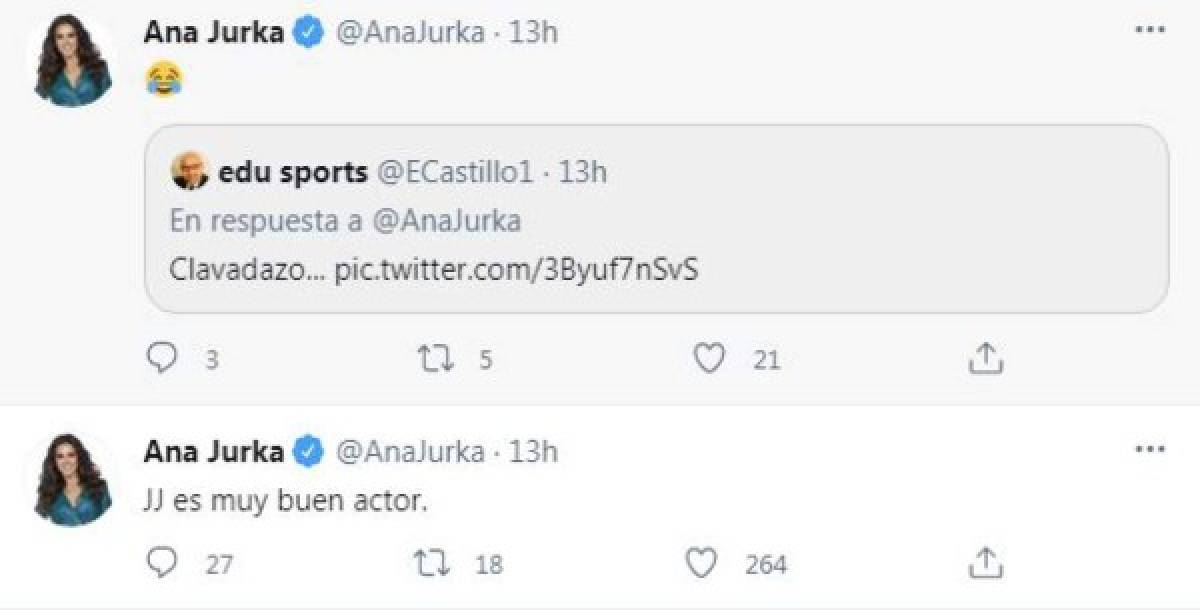Click the verified badge on the bottom tweet

(x=306, y=450)
